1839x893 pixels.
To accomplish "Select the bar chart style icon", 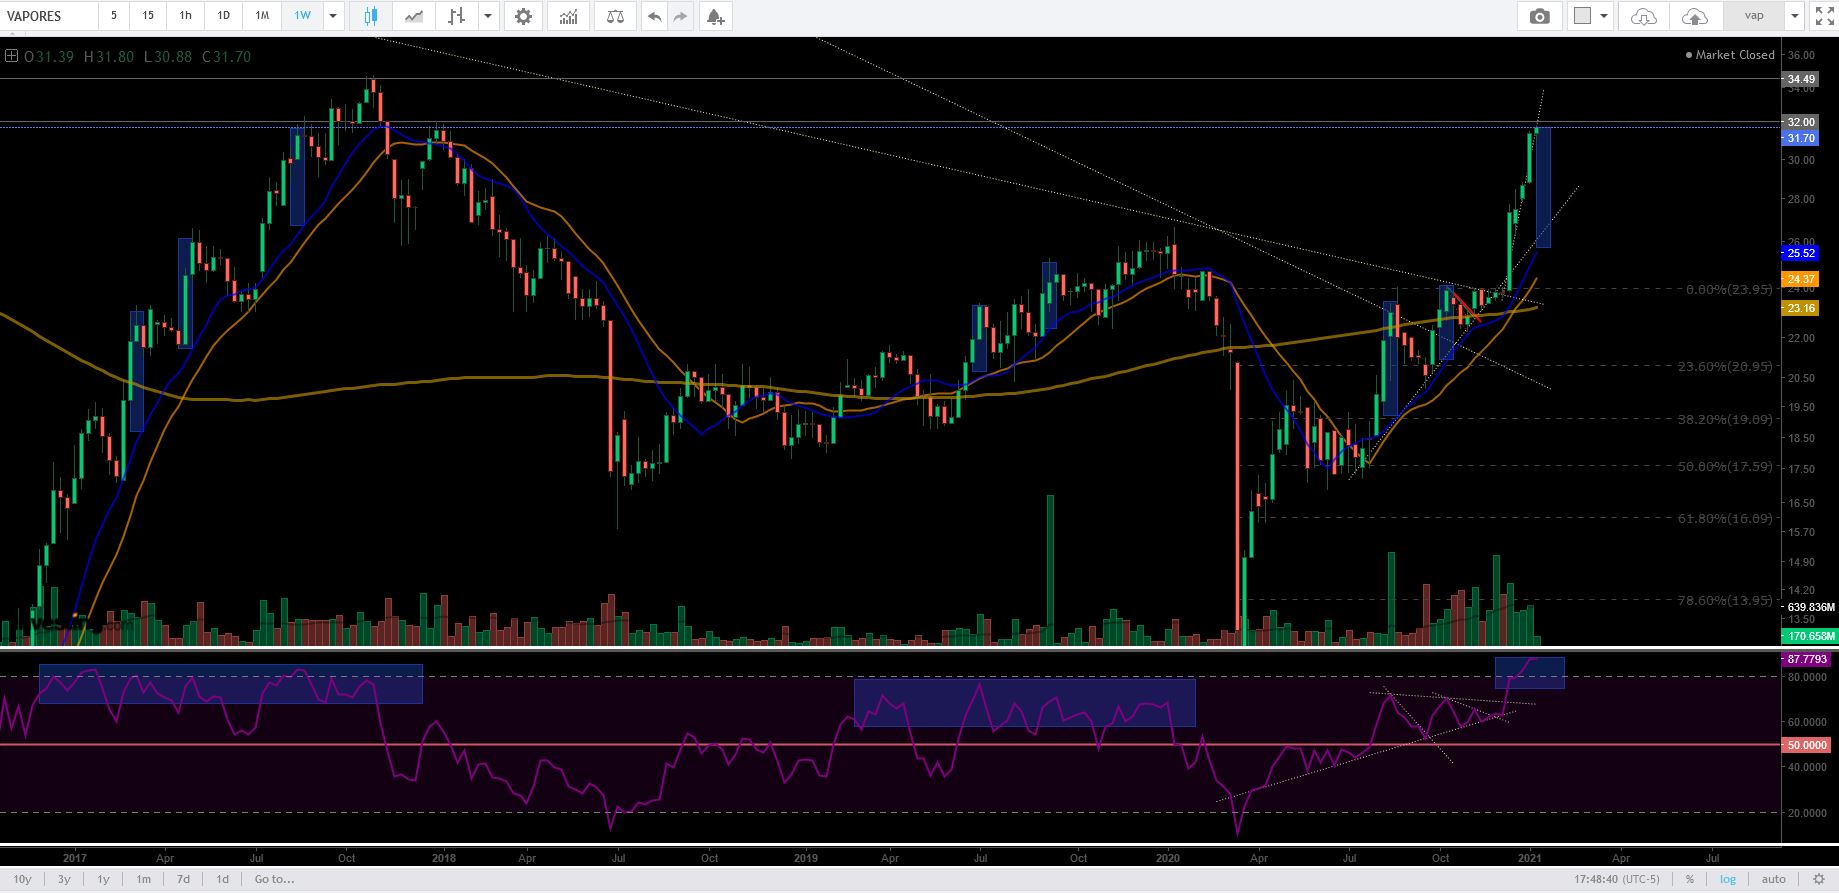I will [x=456, y=16].
